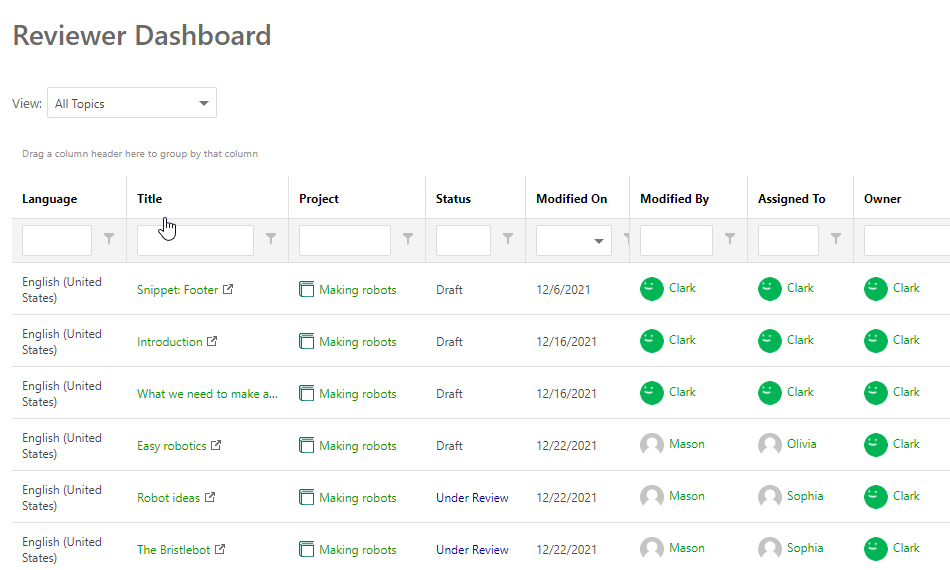Click filter icon for Project column
This screenshot has height=570, width=950.
408,239
